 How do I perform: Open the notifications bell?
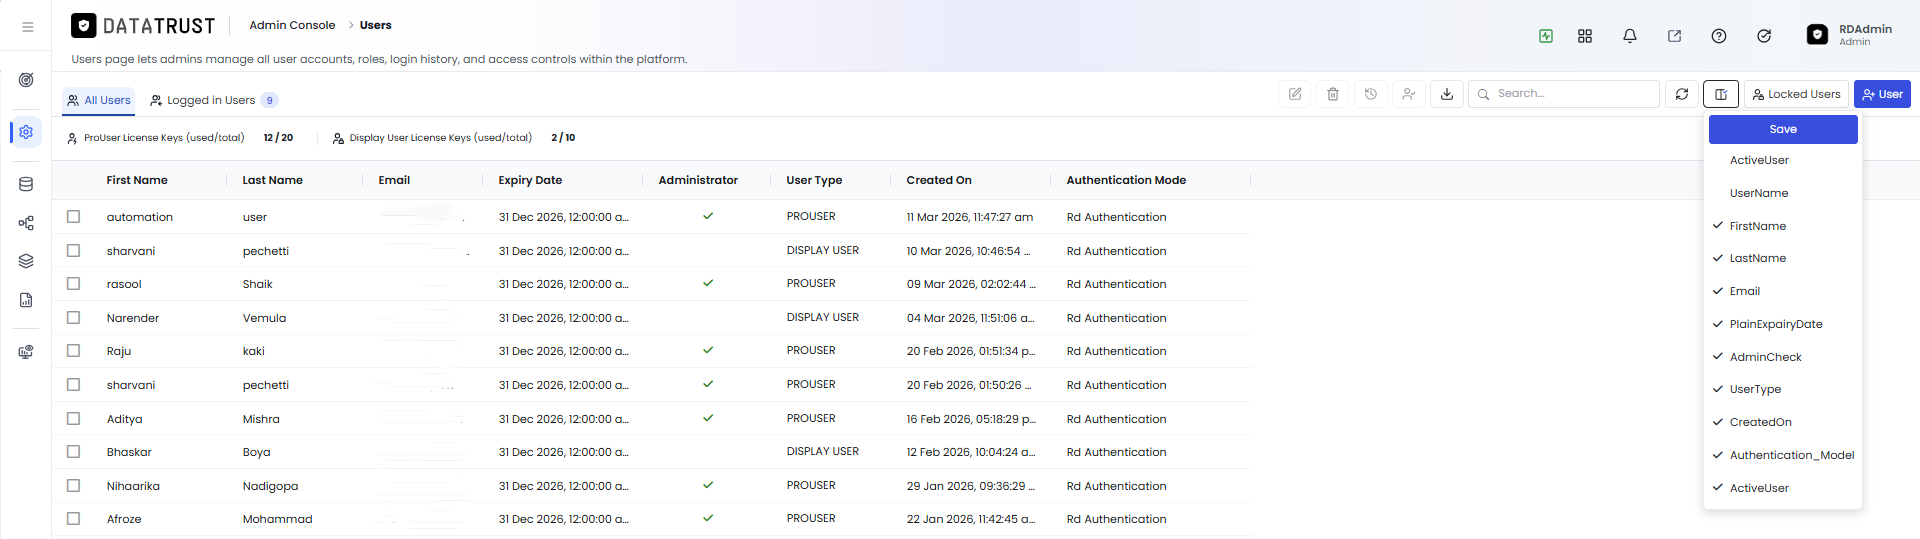coord(1630,36)
